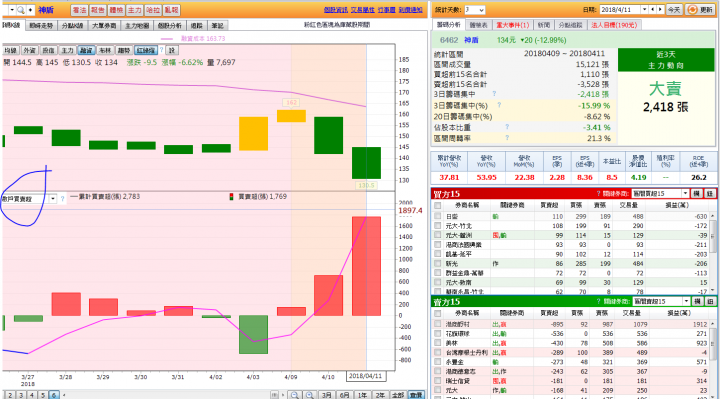Click the 報告 red button
720x399 pixels.
coord(97,10)
